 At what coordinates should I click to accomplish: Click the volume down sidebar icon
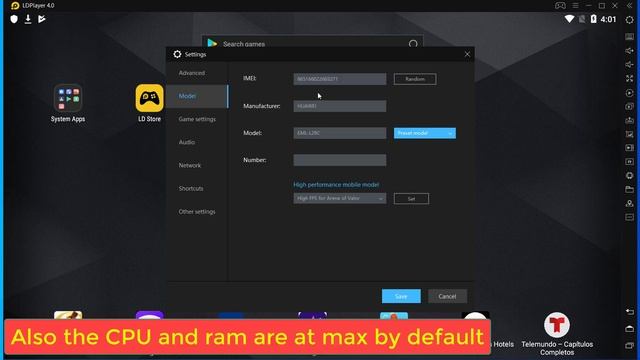click(x=629, y=64)
